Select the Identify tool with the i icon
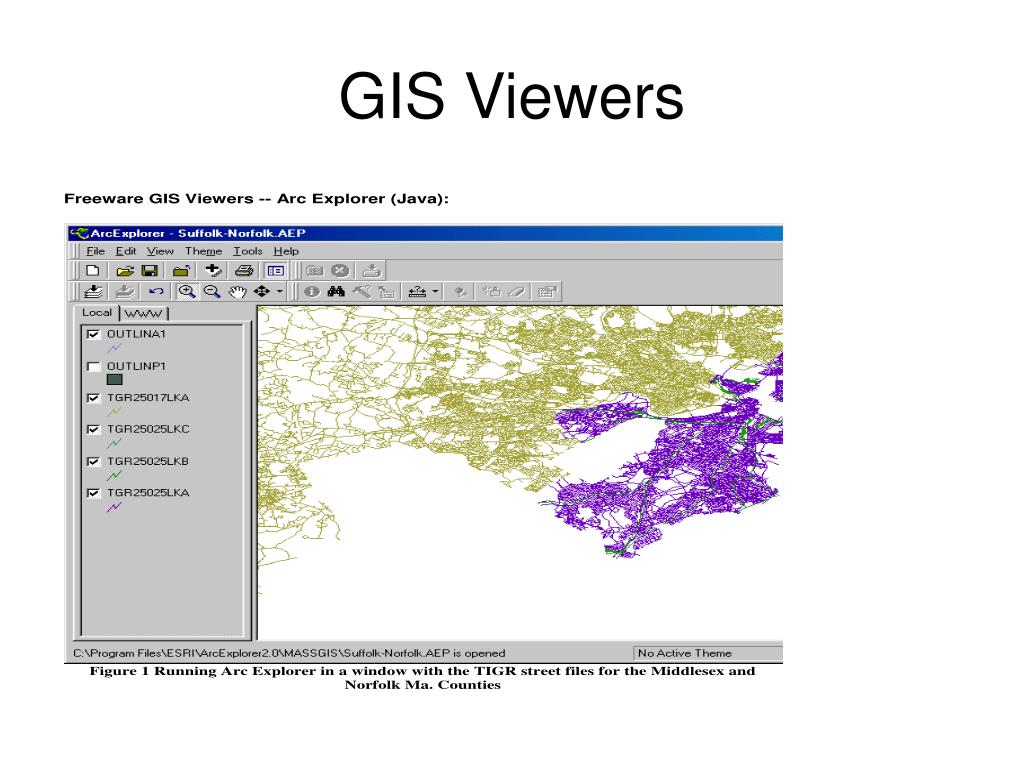Viewport: 1024px width, 768px height. coord(312,291)
